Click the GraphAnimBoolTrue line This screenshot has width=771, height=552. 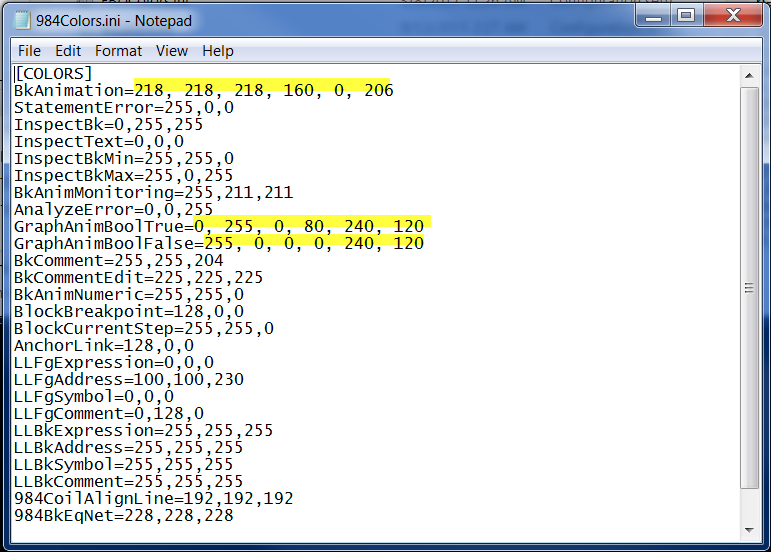(x=219, y=227)
